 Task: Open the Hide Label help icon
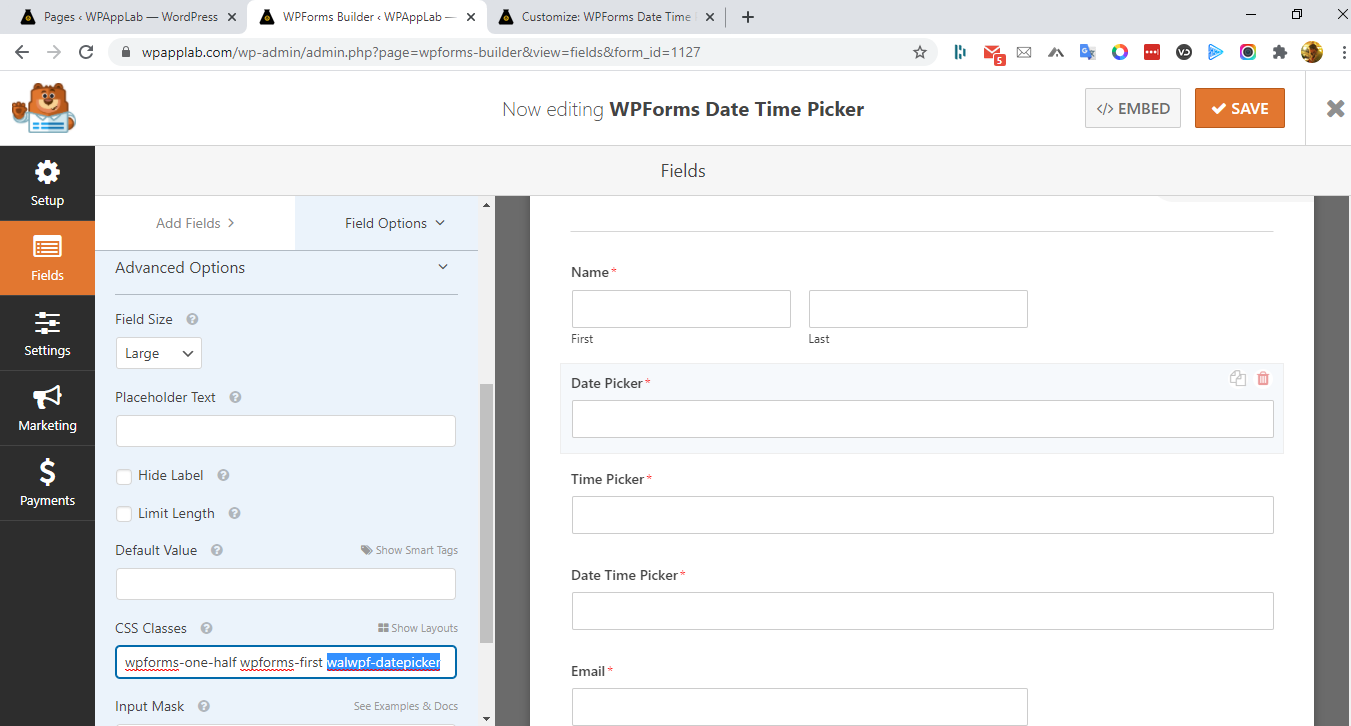coord(223,476)
